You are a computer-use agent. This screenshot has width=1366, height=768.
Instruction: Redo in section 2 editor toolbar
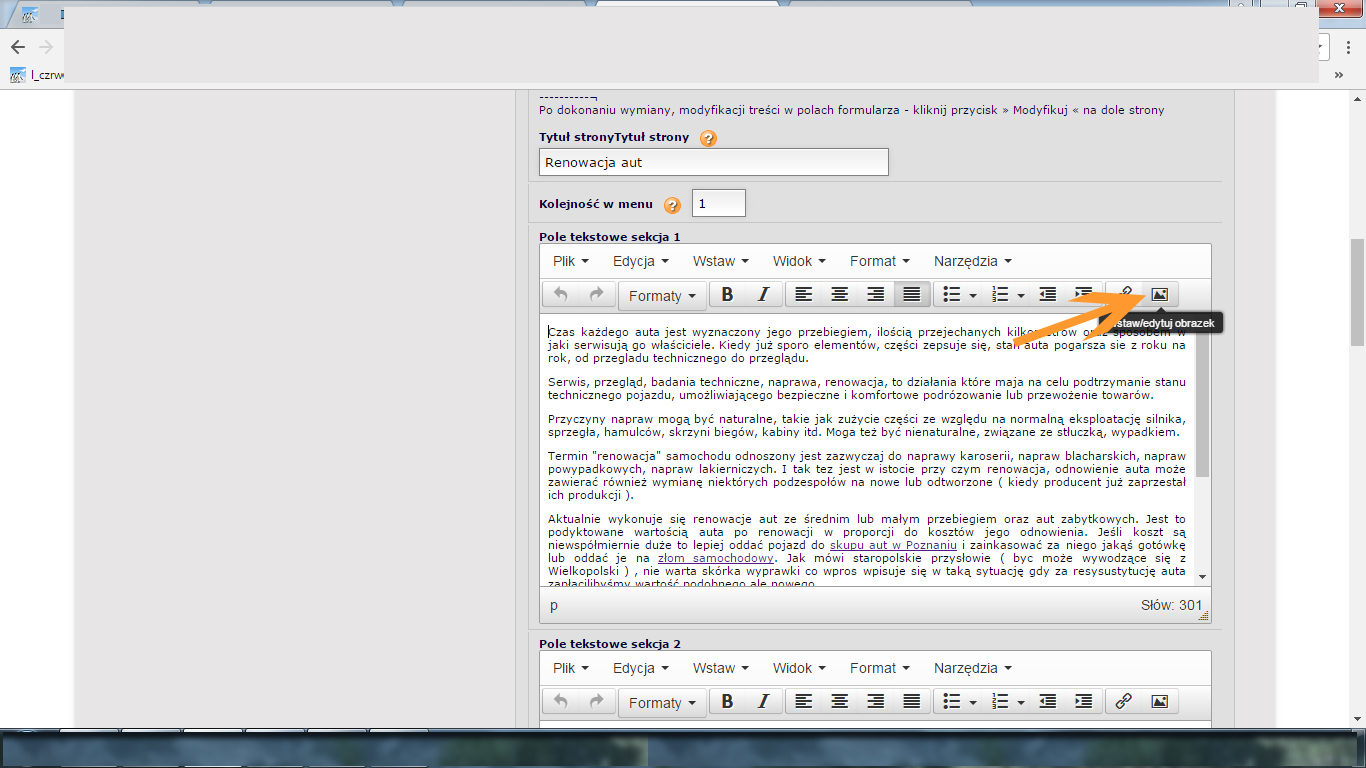[x=596, y=702]
